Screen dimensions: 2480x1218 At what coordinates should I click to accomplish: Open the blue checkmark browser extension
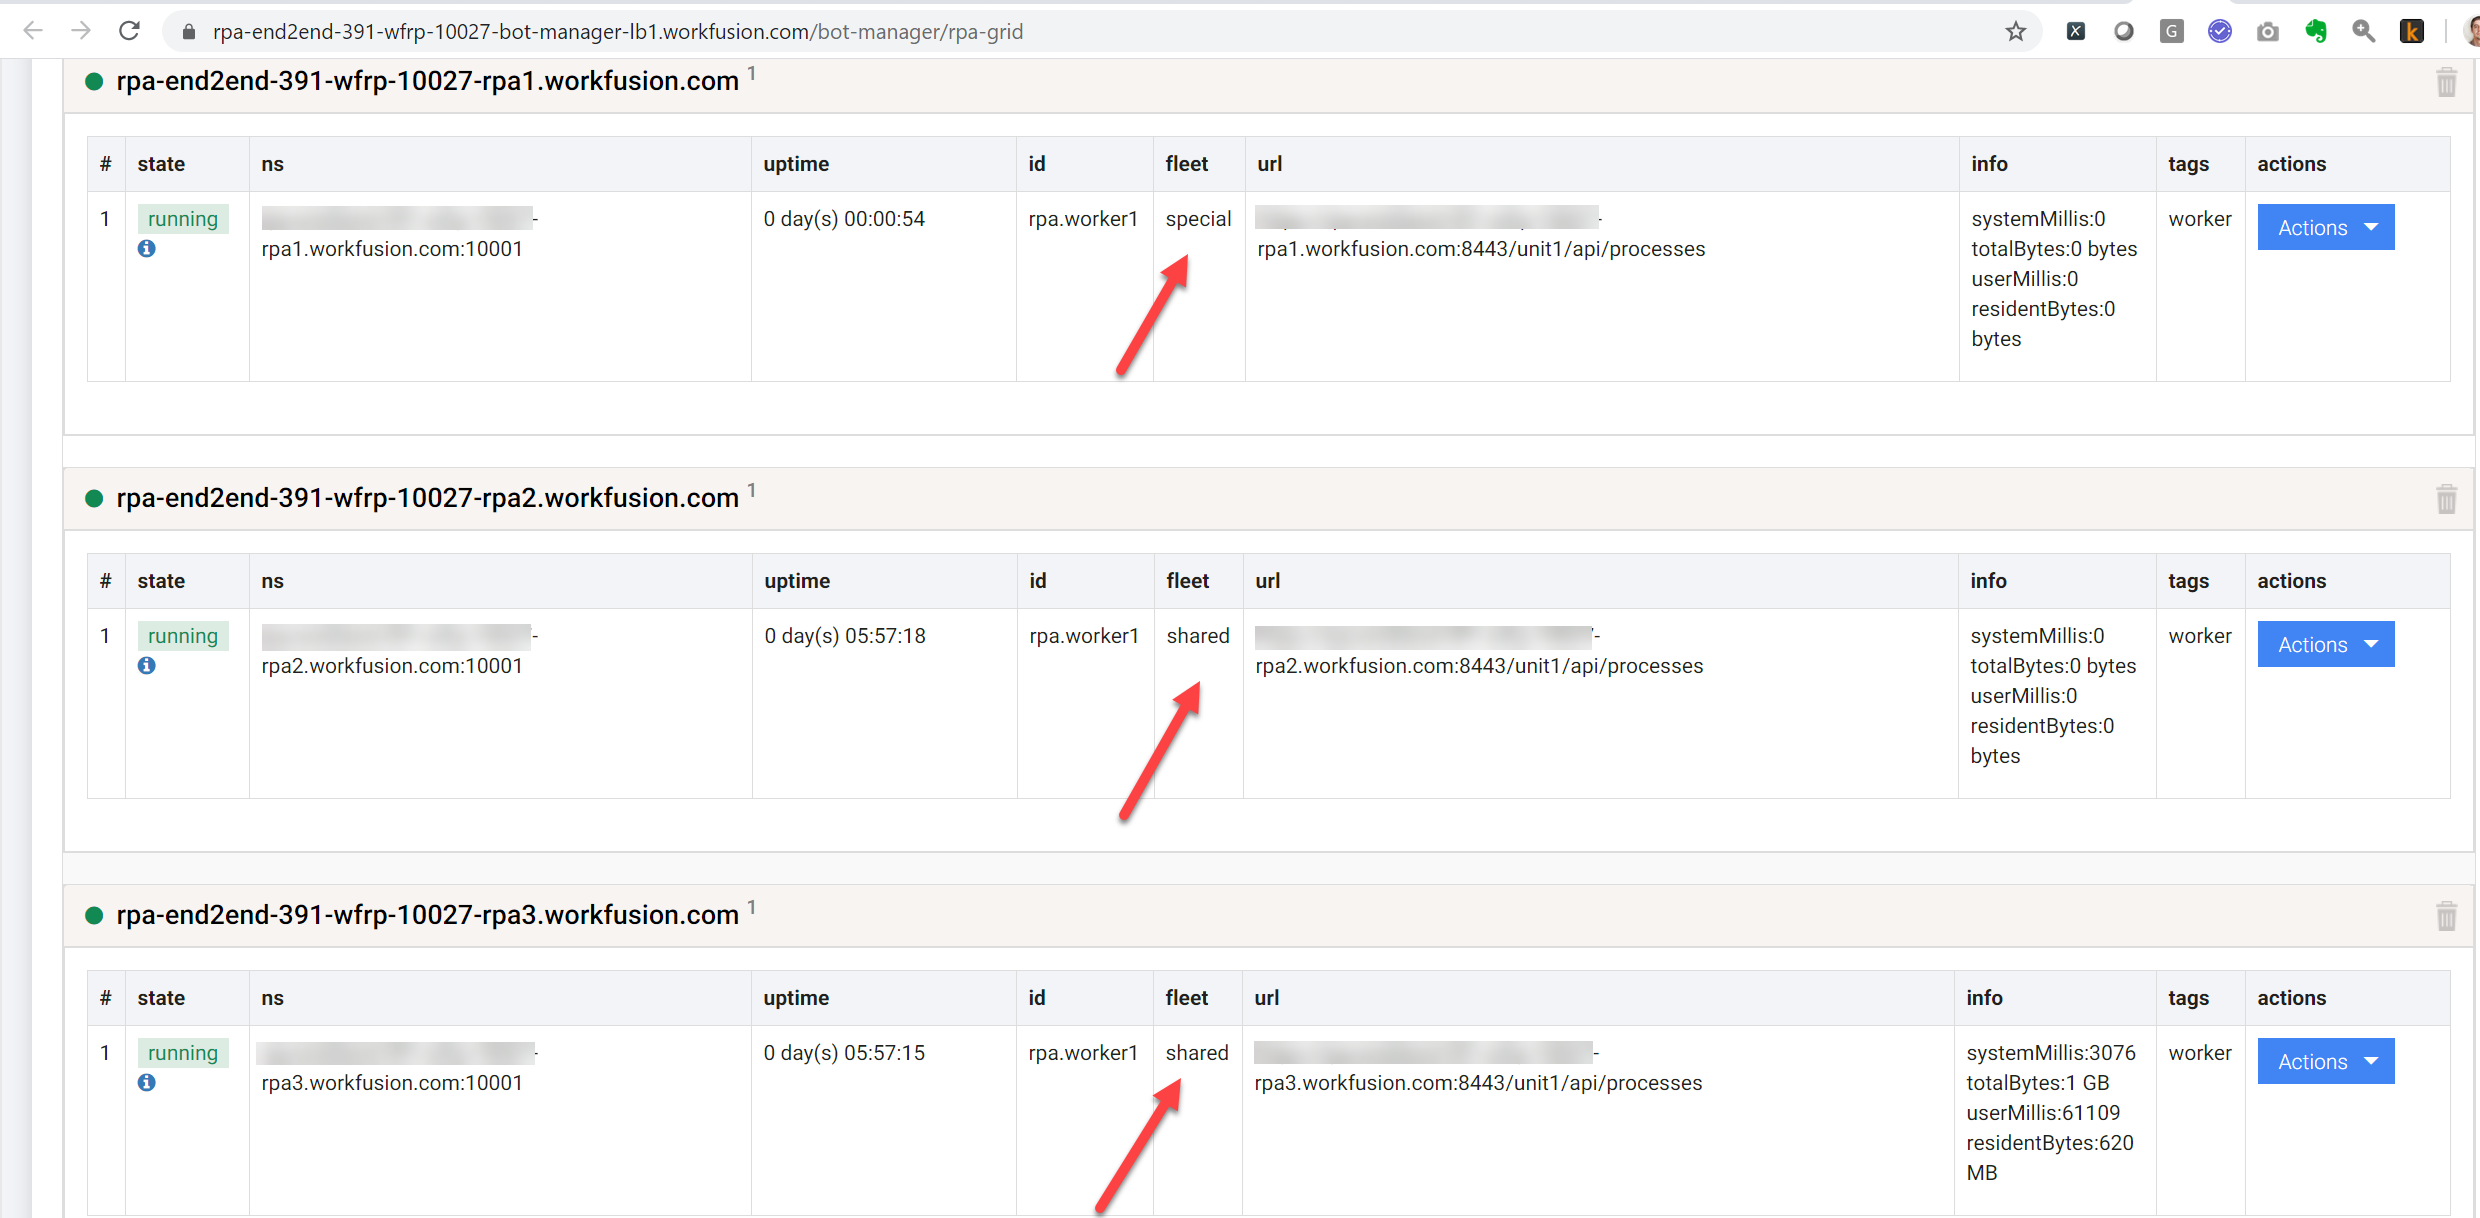pyautogui.click(x=2220, y=32)
